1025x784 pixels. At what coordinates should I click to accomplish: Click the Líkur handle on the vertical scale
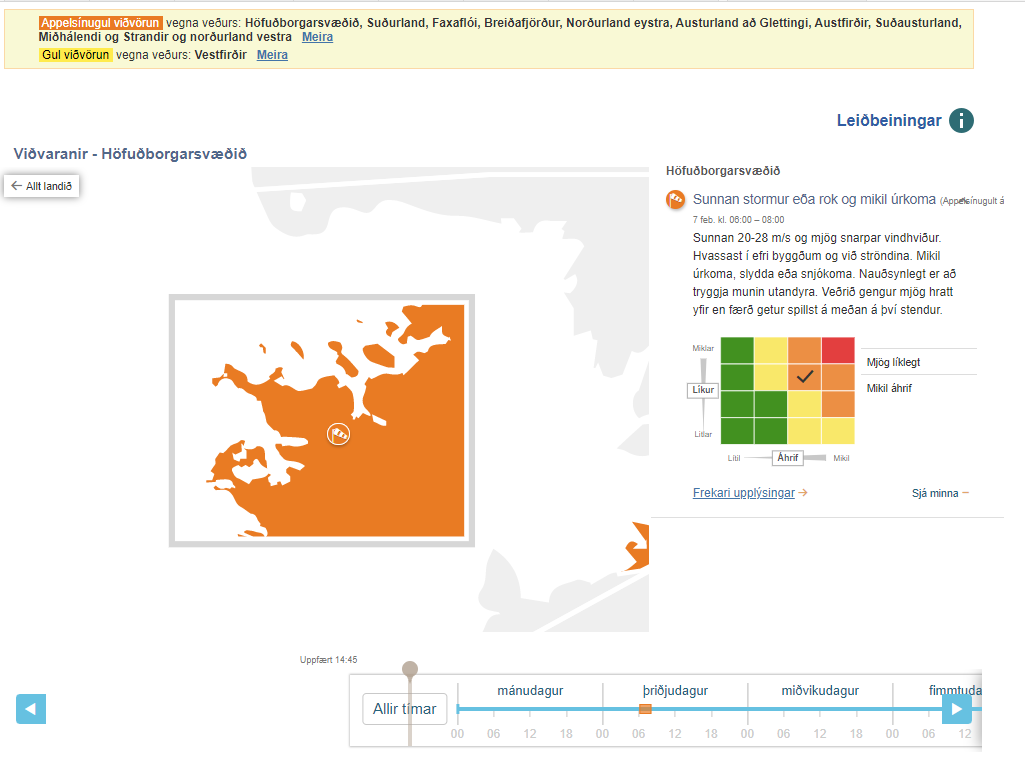pyautogui.click(x=702, y=390)
